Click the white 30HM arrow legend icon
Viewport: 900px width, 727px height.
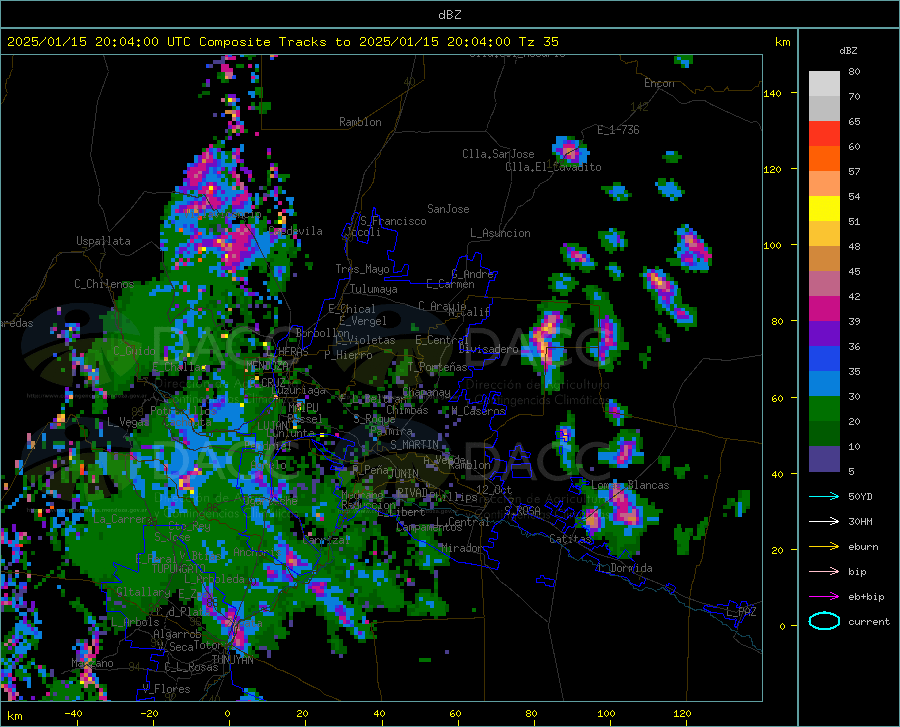(x=824, y=522)
